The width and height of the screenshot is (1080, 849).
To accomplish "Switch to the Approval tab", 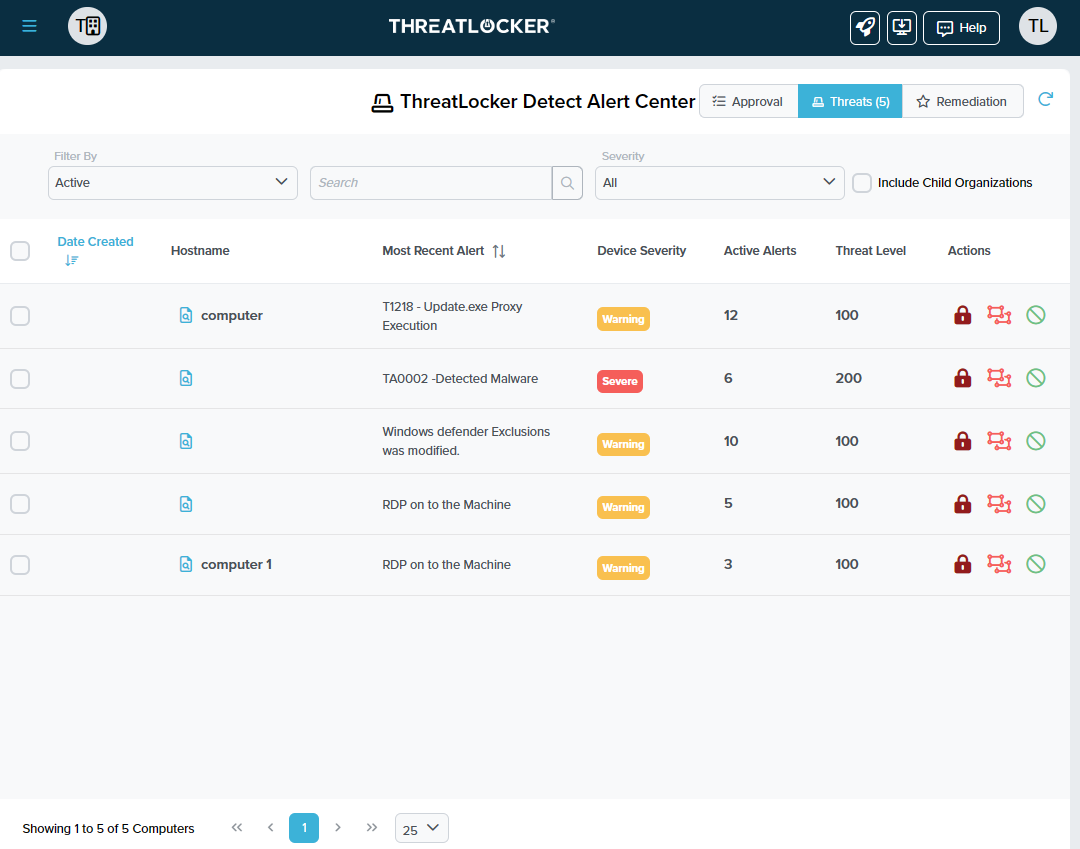I will coord(748,101).
